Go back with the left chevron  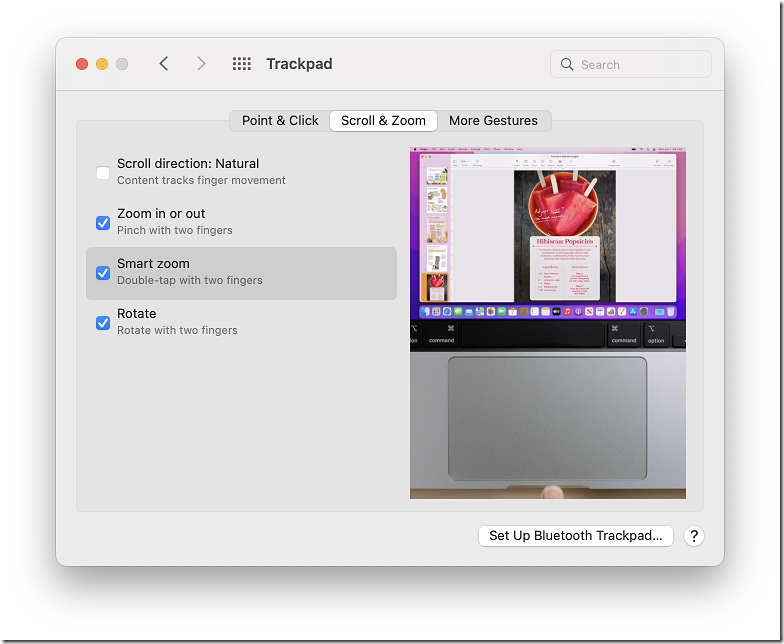164,64
